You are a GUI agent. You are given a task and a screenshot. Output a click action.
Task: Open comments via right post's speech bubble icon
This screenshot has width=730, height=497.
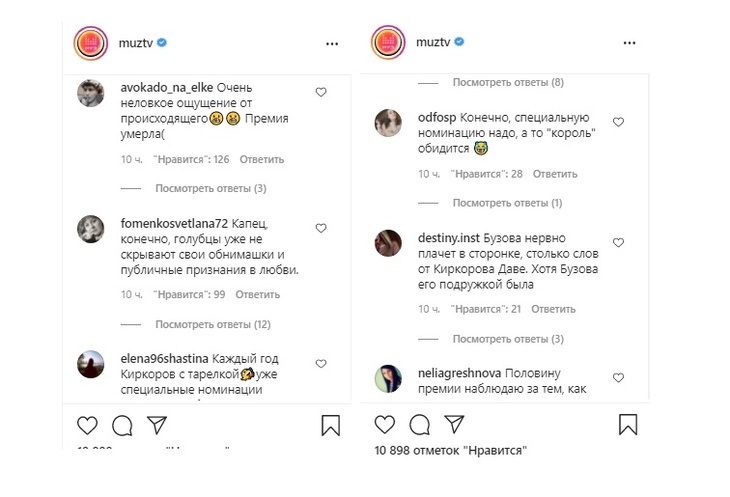coord(420,425)
